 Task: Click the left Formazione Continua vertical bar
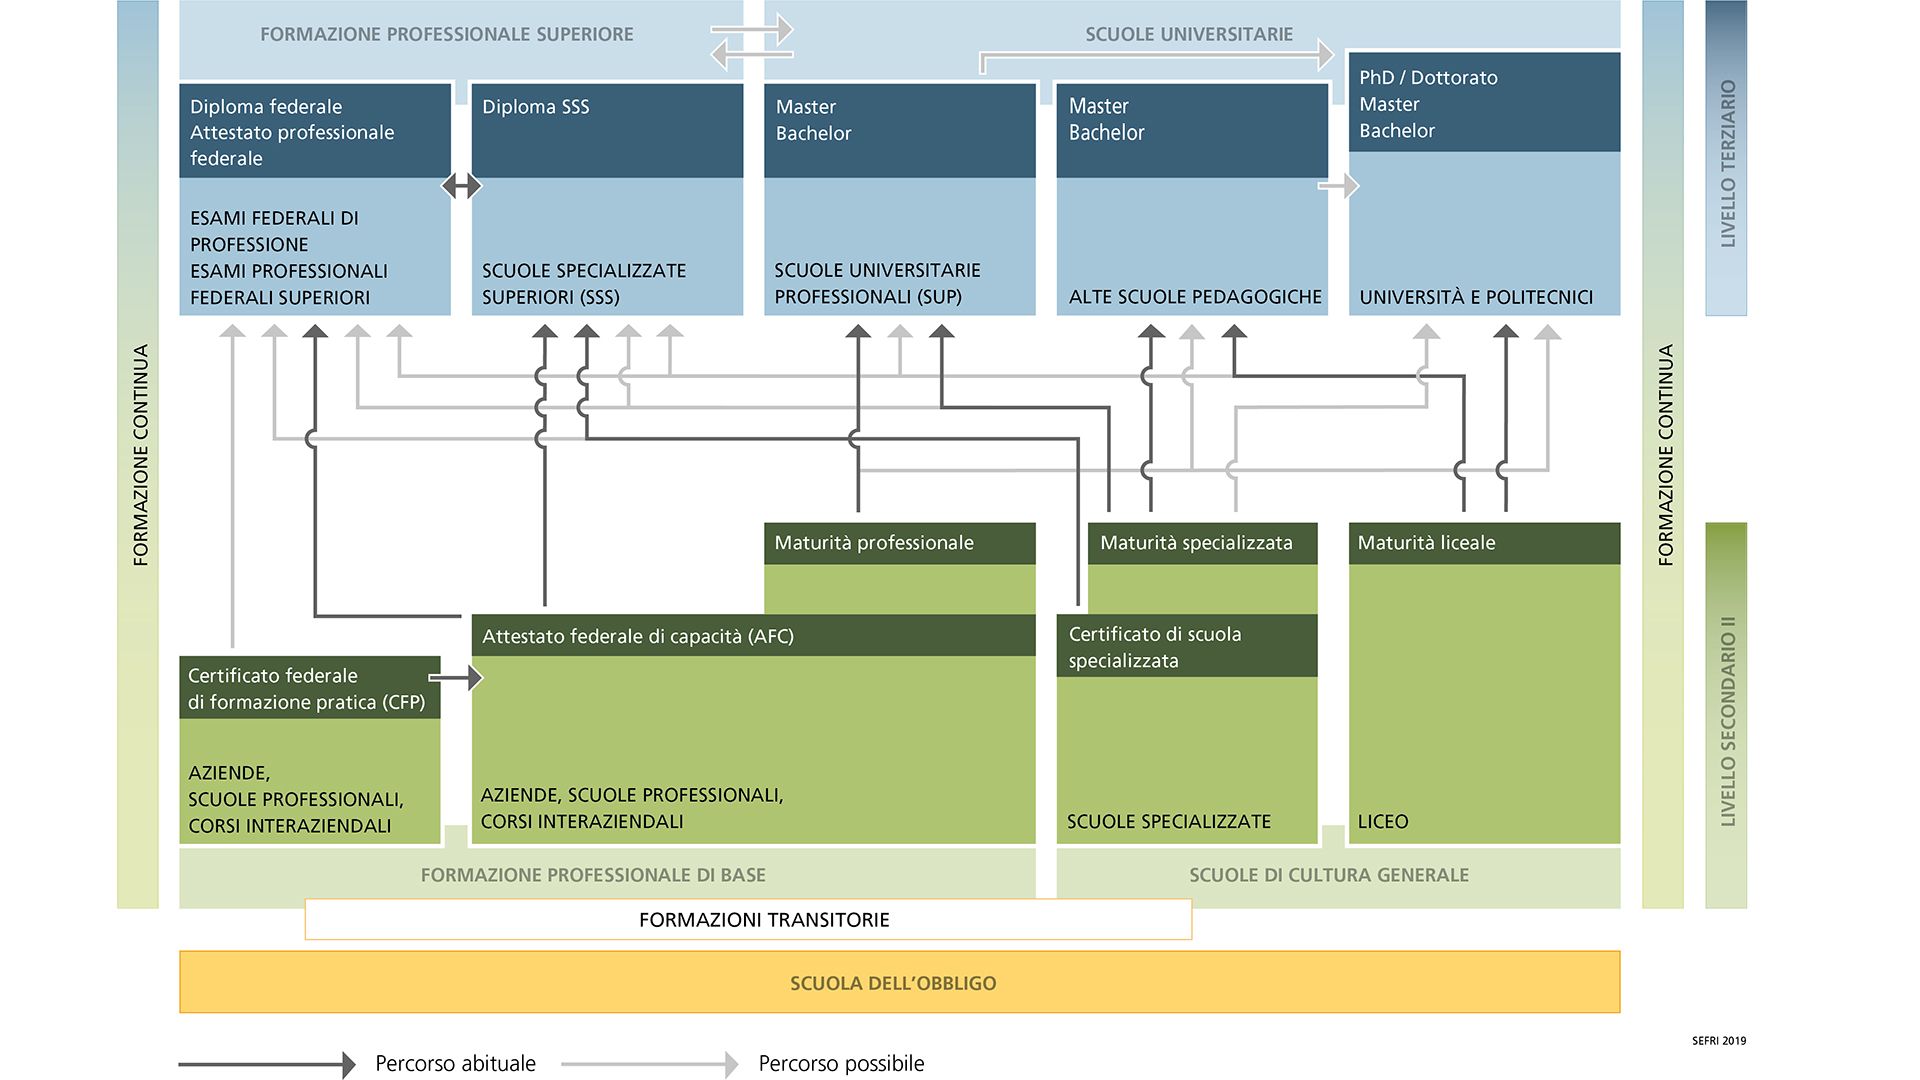138,455
